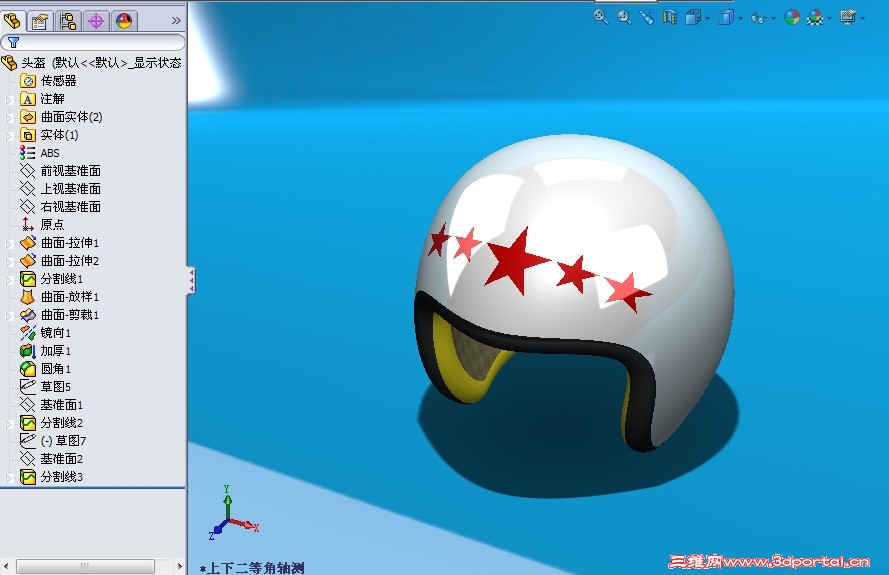The width and height of the screenshot is (889, 575).
Task: Select the 基准面2 plane
Action: point(52,459)
